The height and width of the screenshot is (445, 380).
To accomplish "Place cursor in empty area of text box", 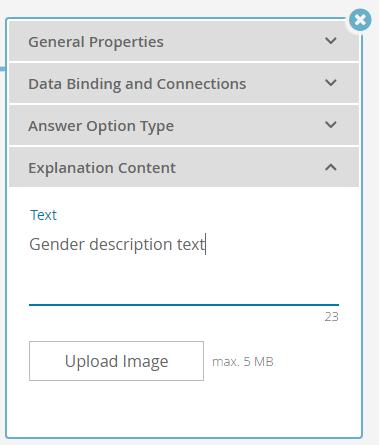I will (x=184, y=280).
